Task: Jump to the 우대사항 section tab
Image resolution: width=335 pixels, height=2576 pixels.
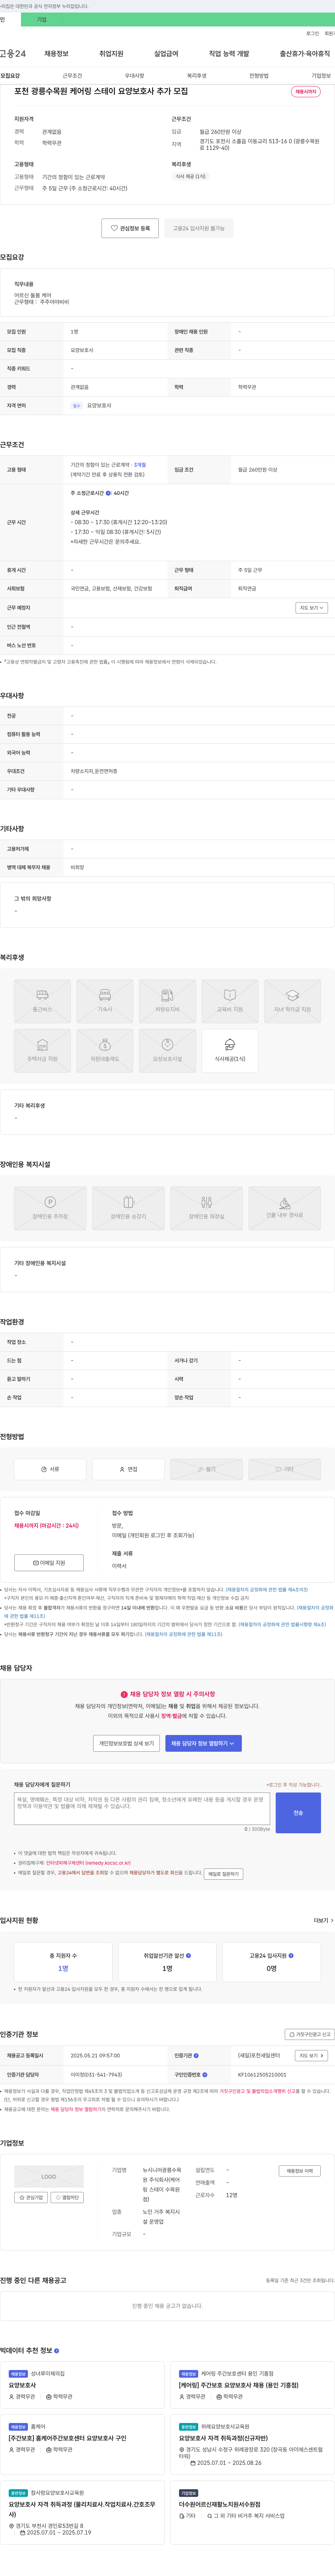Action: coord(134,76)
